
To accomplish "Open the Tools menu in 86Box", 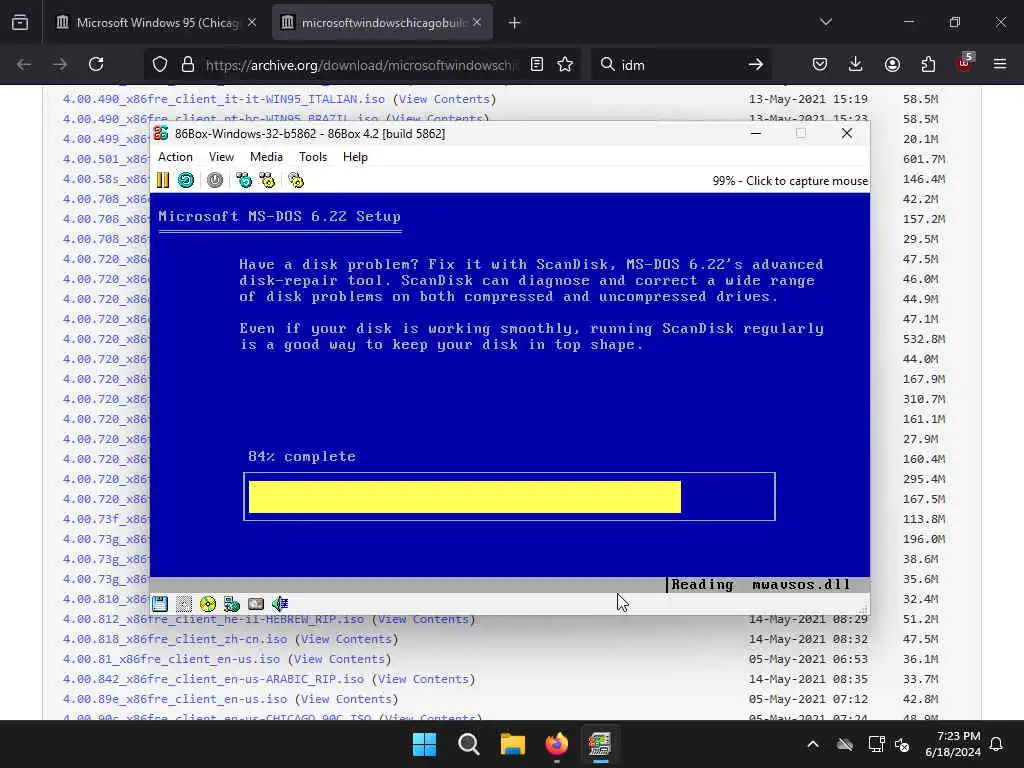I will pyautogui.click(x=313, y=157).
